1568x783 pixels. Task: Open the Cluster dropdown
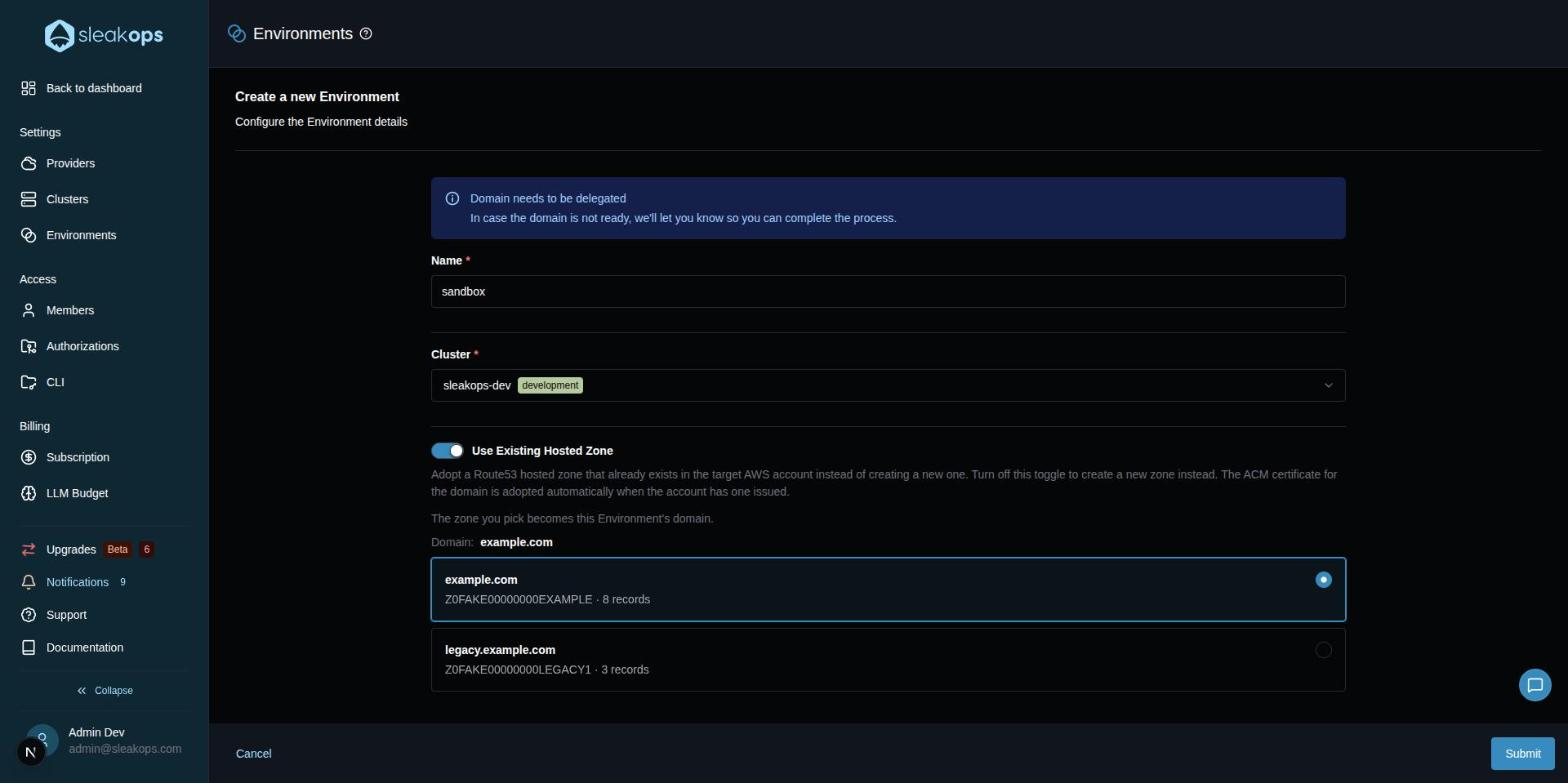(888, 386)
